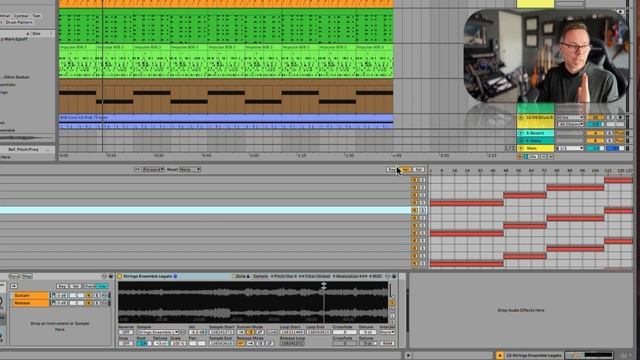Image resolution: width=640 pixels, height=360 pixels.
Task: Arm the Drum track record button
Action: click(620, 118)
